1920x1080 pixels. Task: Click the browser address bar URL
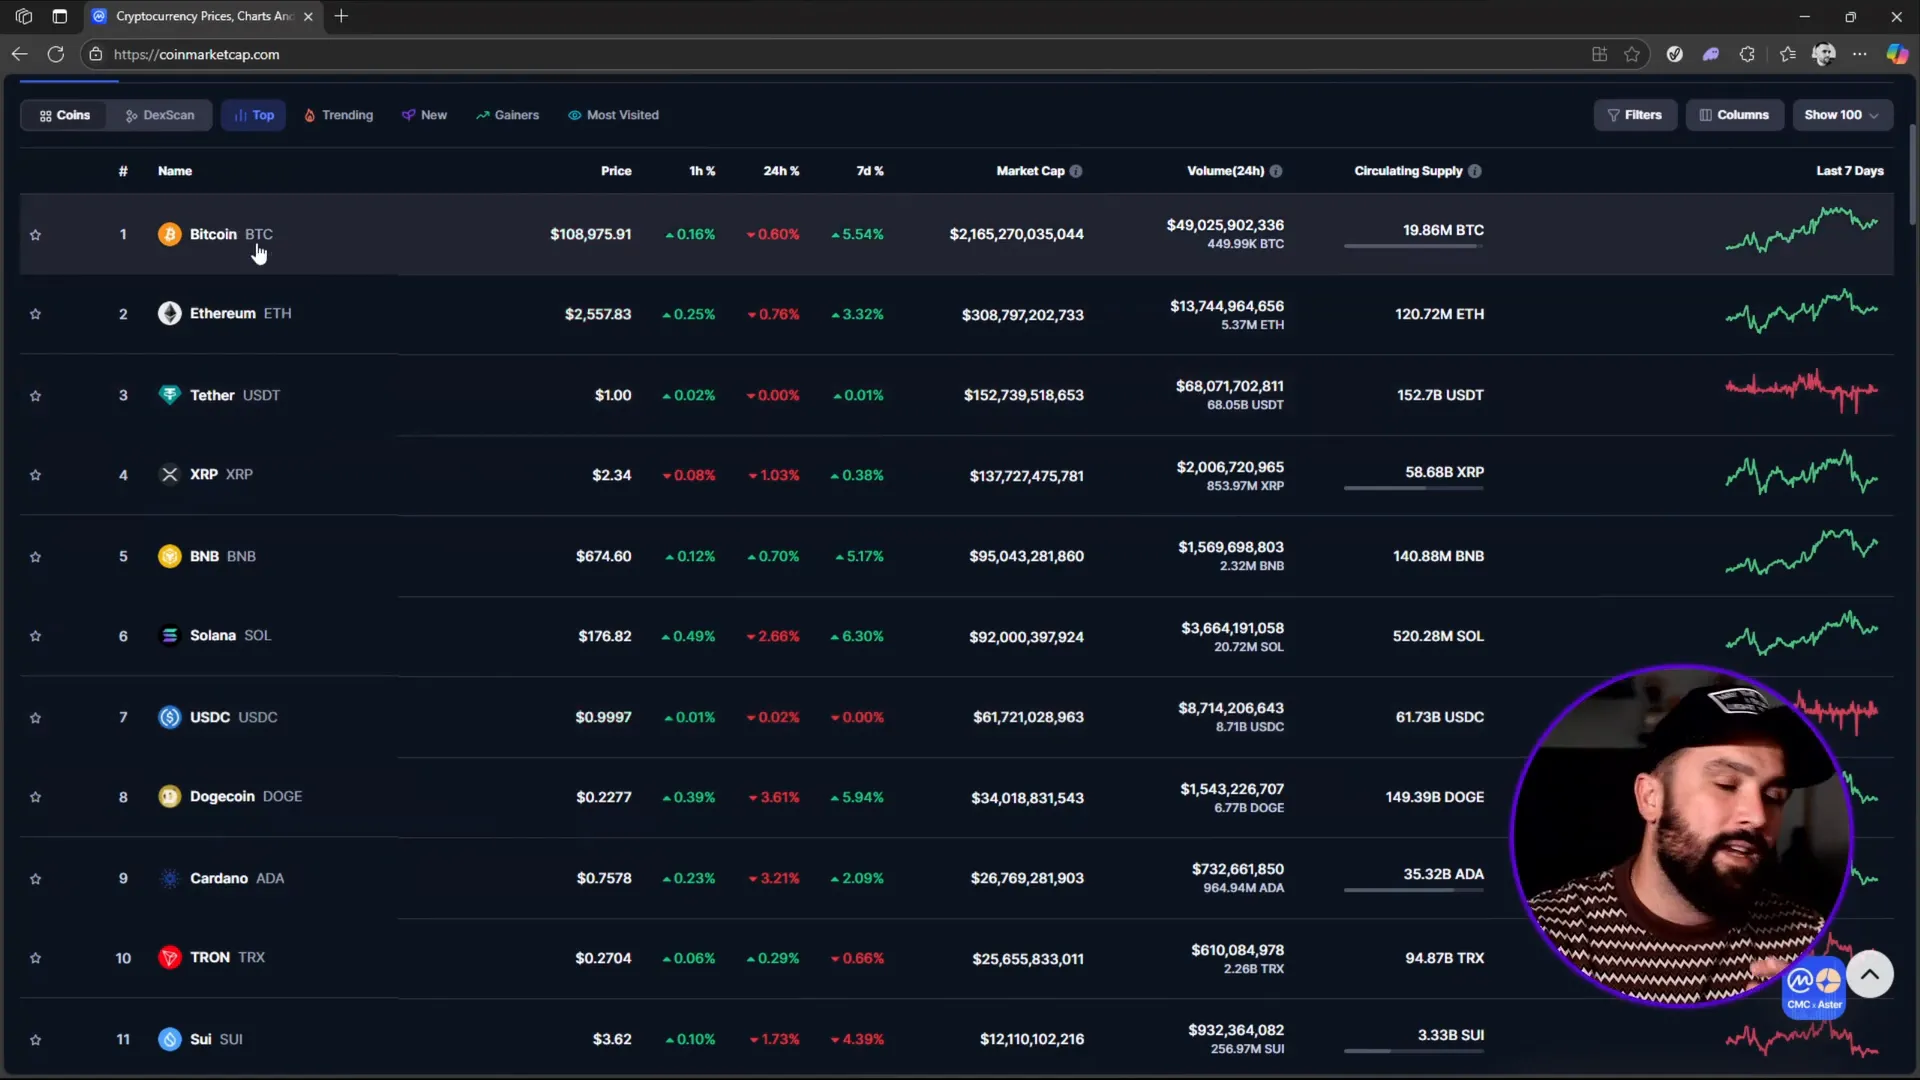[196, 54]
